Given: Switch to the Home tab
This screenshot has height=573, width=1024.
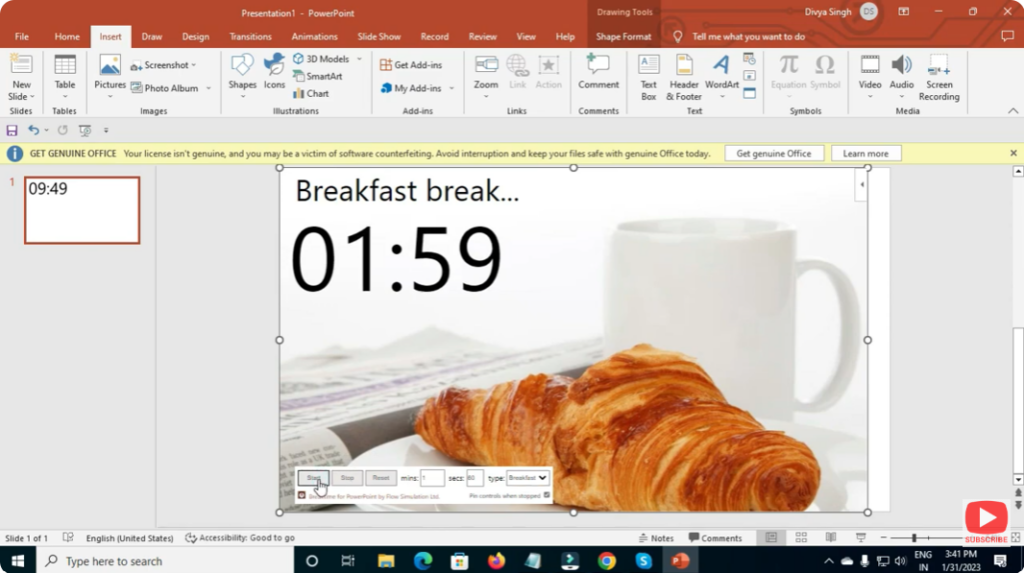Looking at the screenshot, I should (67, 37).
